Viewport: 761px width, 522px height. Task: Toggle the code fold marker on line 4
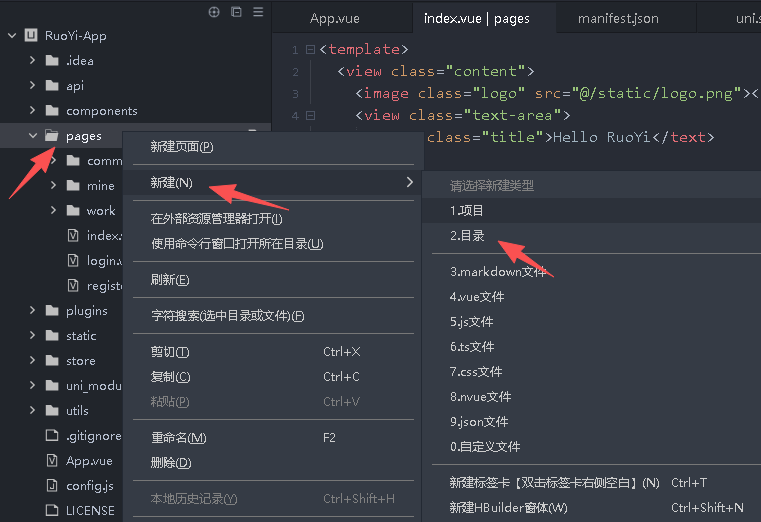(310, 116)
